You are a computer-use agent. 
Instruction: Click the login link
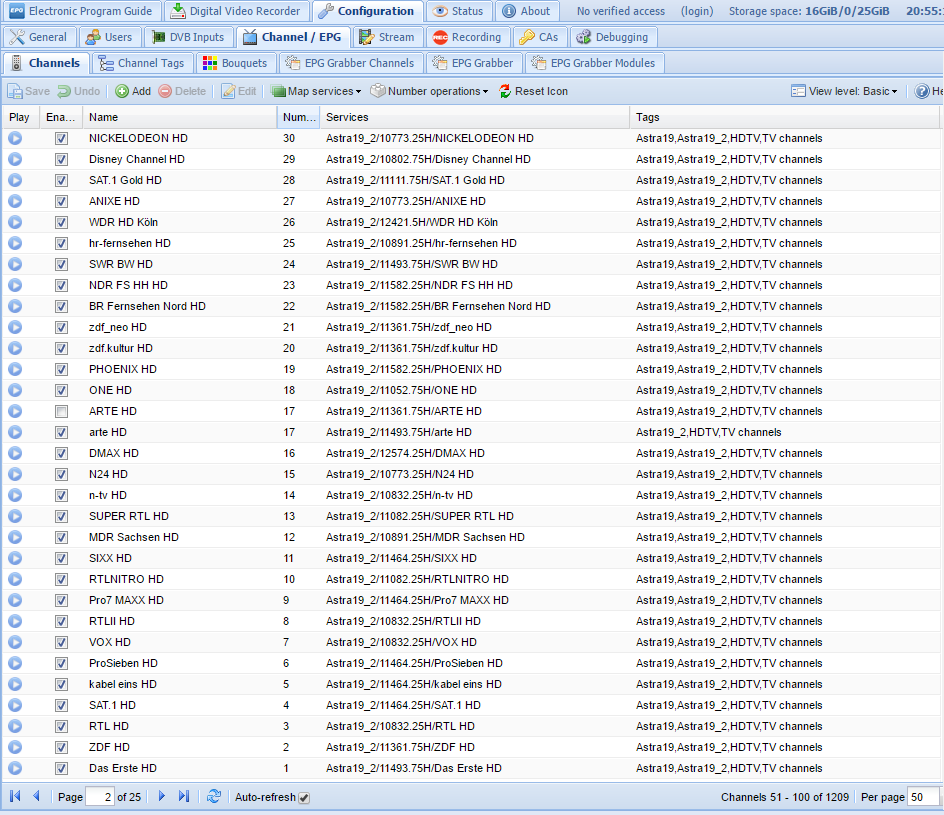coord(697,11)
